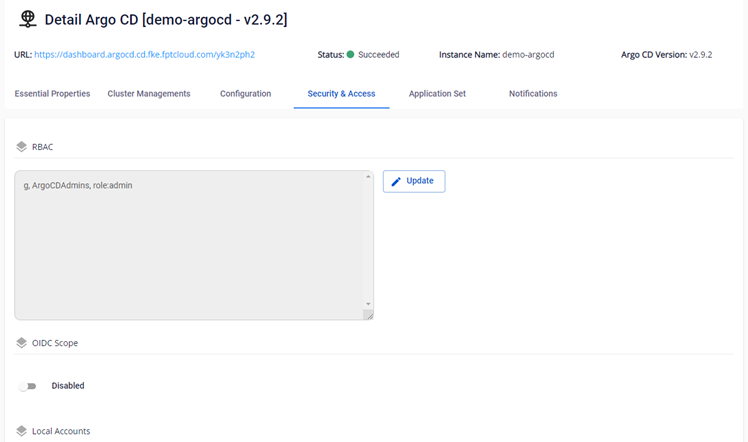
Task: Click the RBAC section layers icon
Action: pos(21,146)
